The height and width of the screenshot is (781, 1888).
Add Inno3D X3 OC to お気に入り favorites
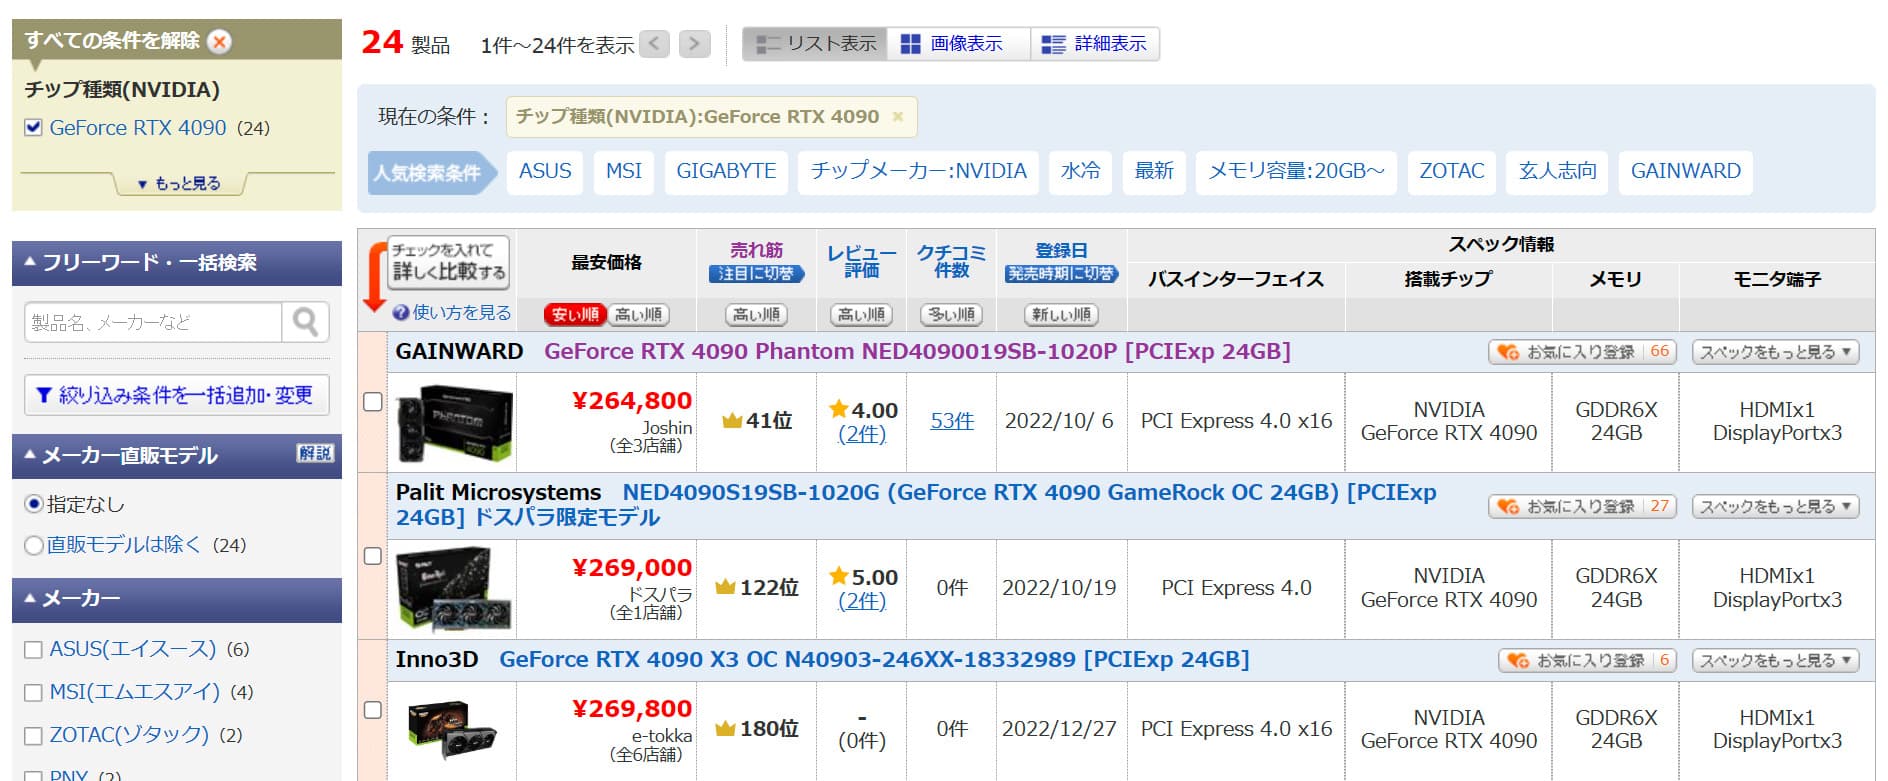pyautogui.click(x=1587, y=661)
